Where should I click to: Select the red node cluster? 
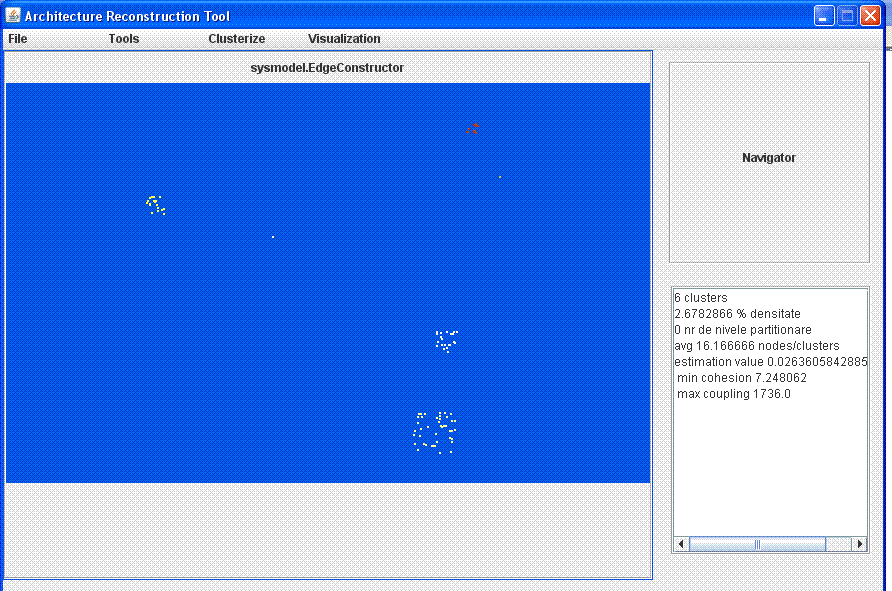pyautogui.click(x=473, y=128)
